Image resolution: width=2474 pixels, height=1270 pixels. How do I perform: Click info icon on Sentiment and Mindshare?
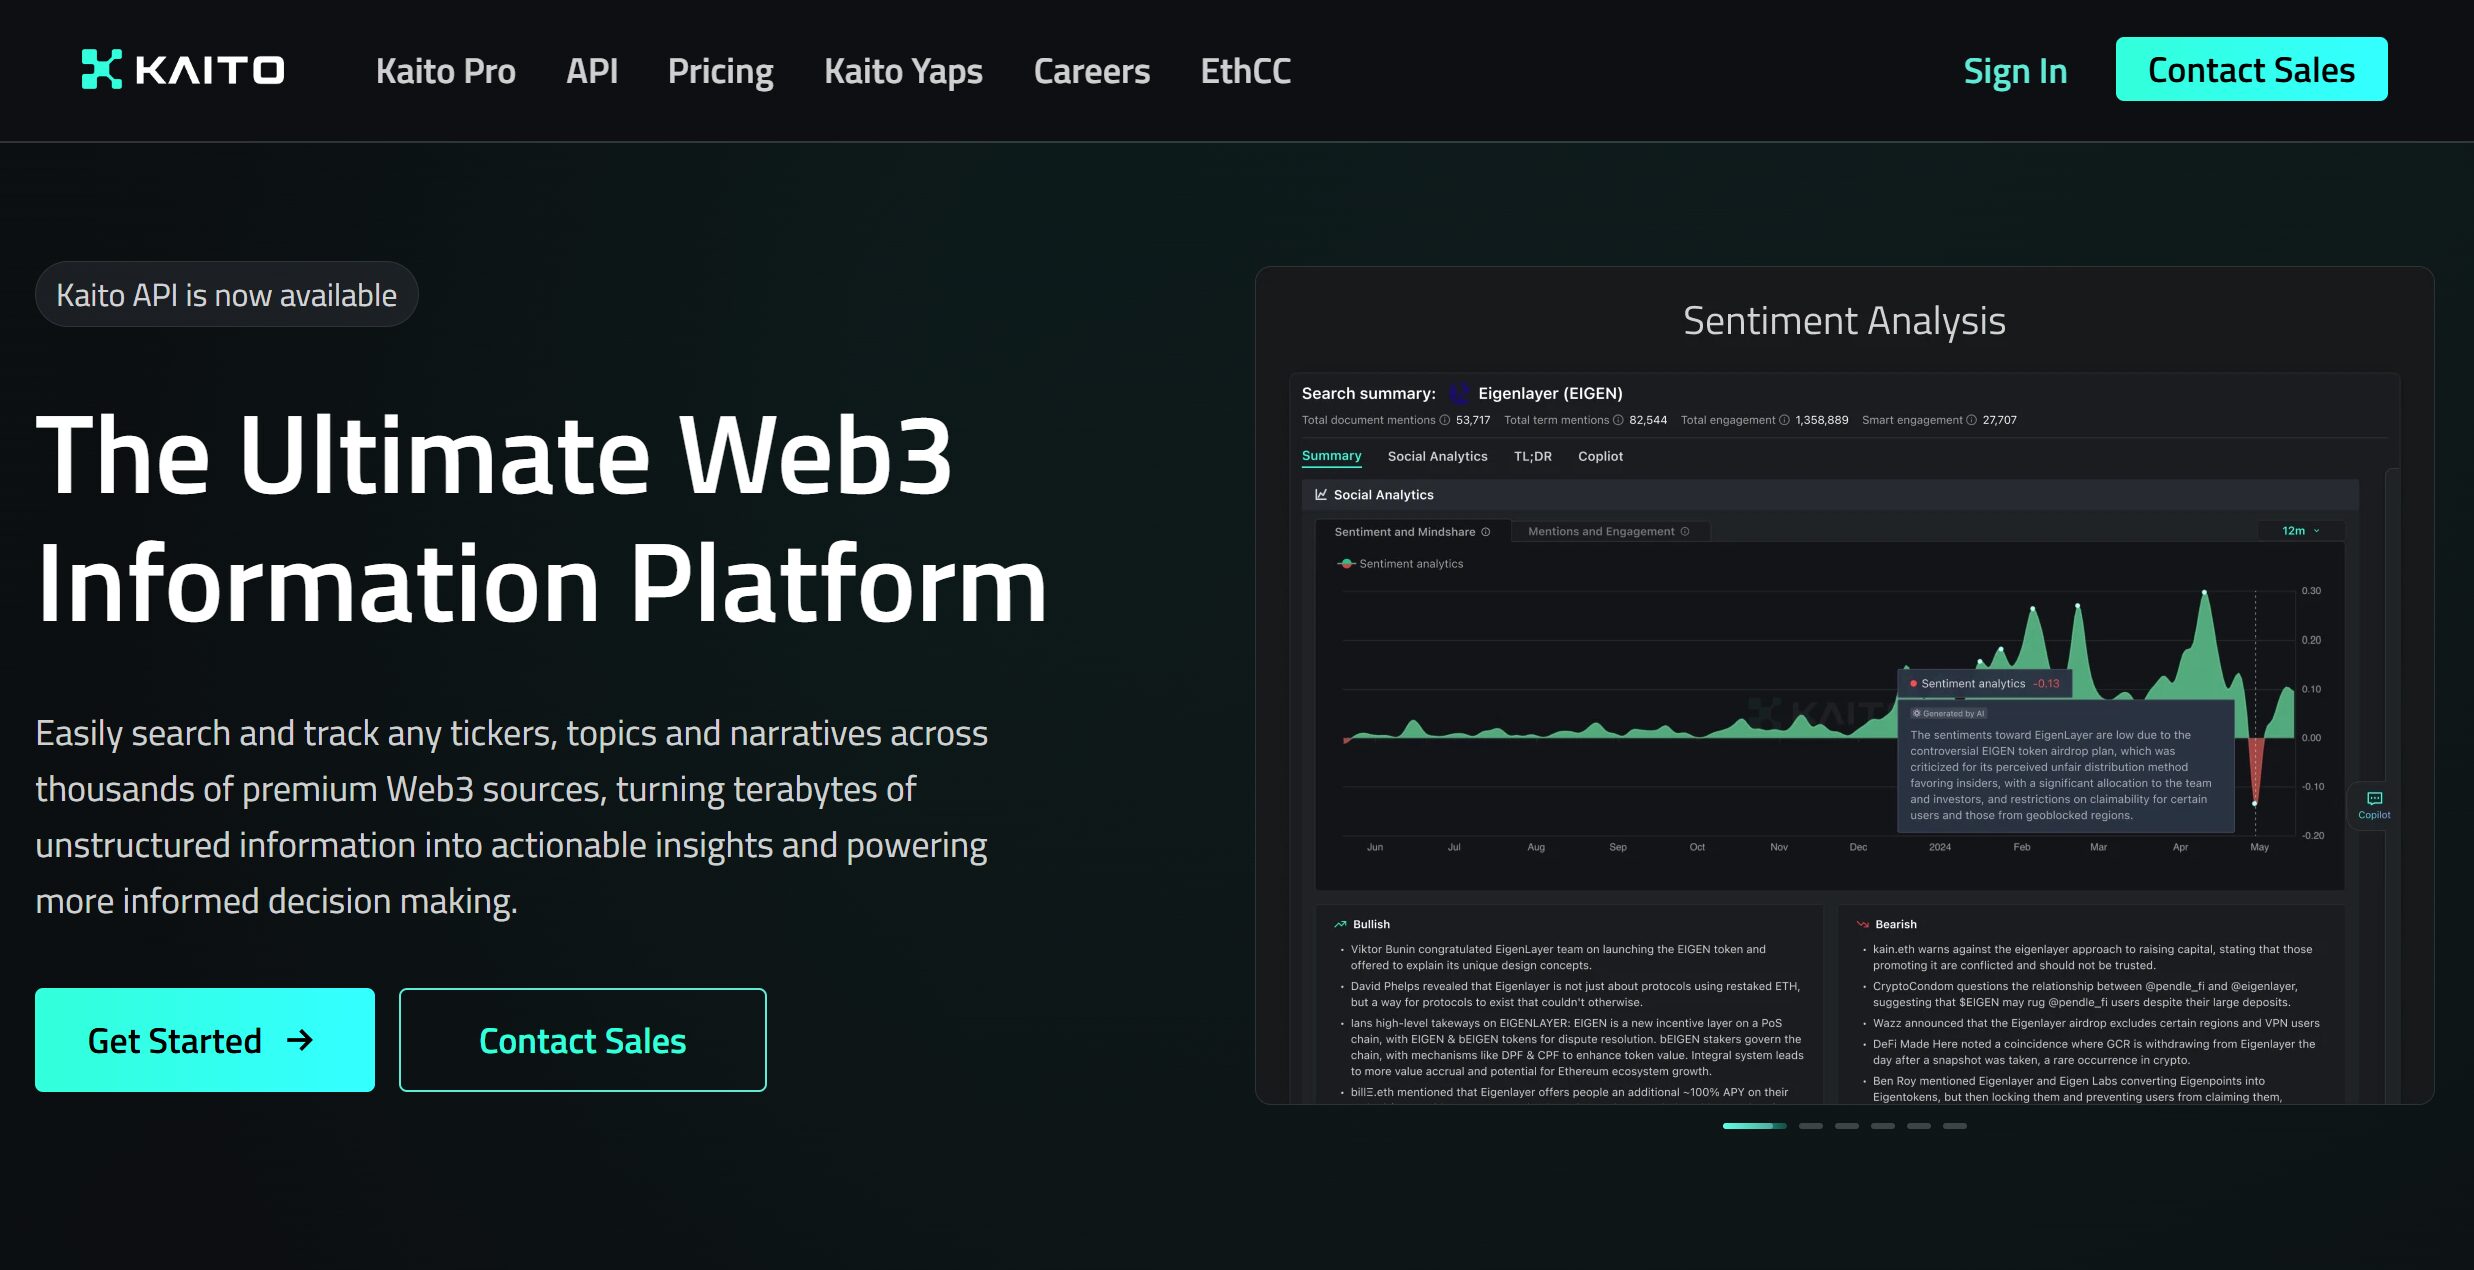1485,532
